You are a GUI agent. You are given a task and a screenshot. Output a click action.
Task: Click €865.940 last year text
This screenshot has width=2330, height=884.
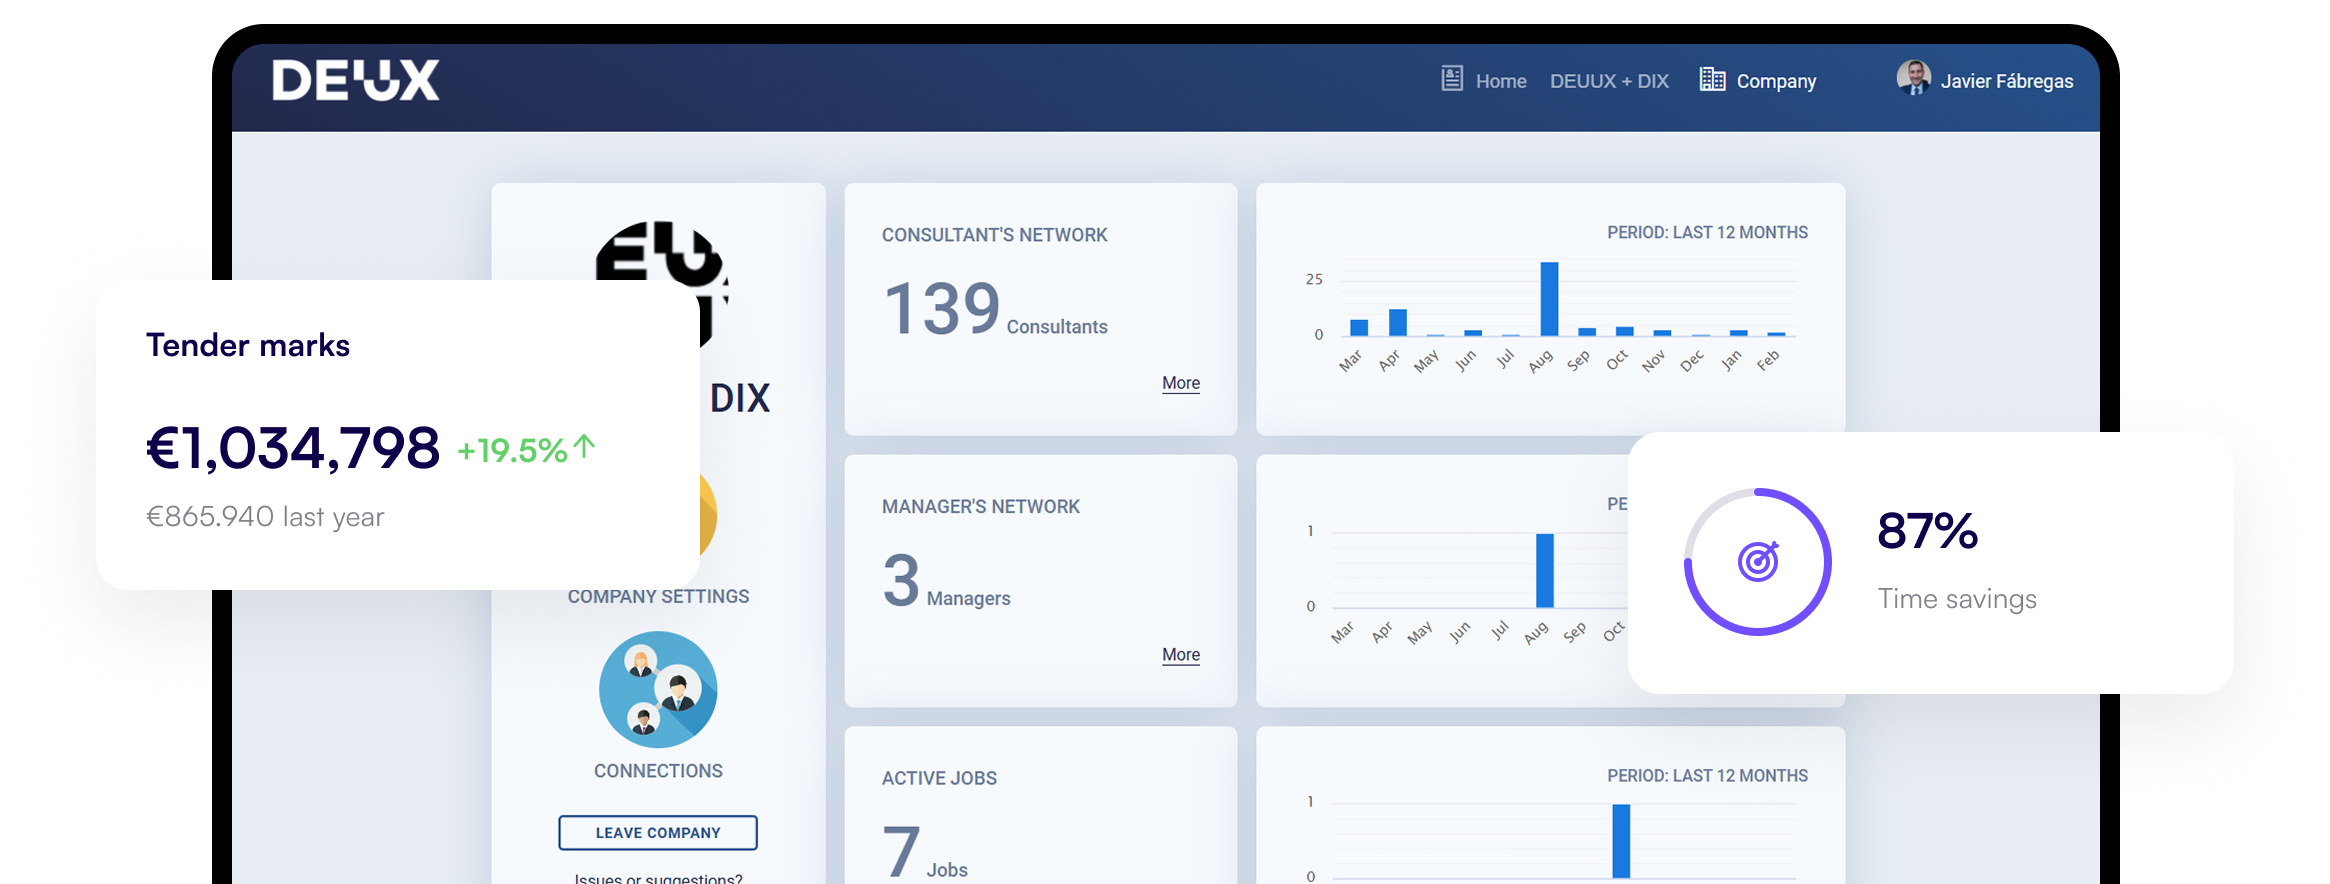coord(265,517)
